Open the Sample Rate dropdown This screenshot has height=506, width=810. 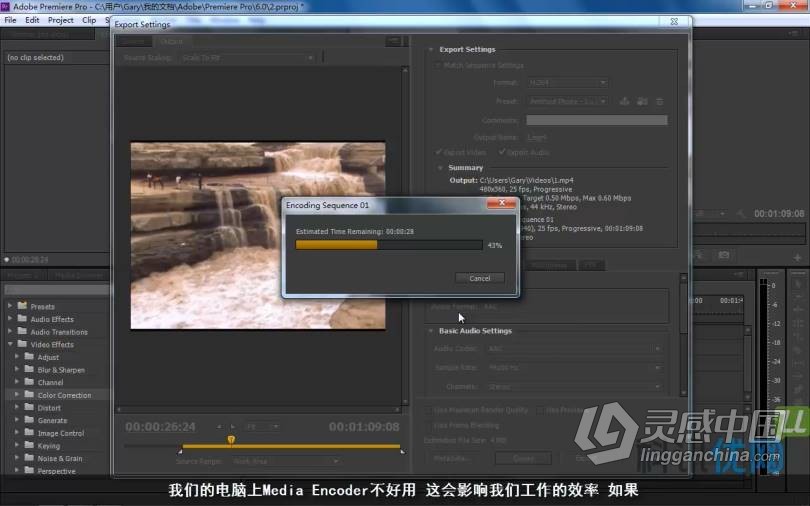click(574, 368)
